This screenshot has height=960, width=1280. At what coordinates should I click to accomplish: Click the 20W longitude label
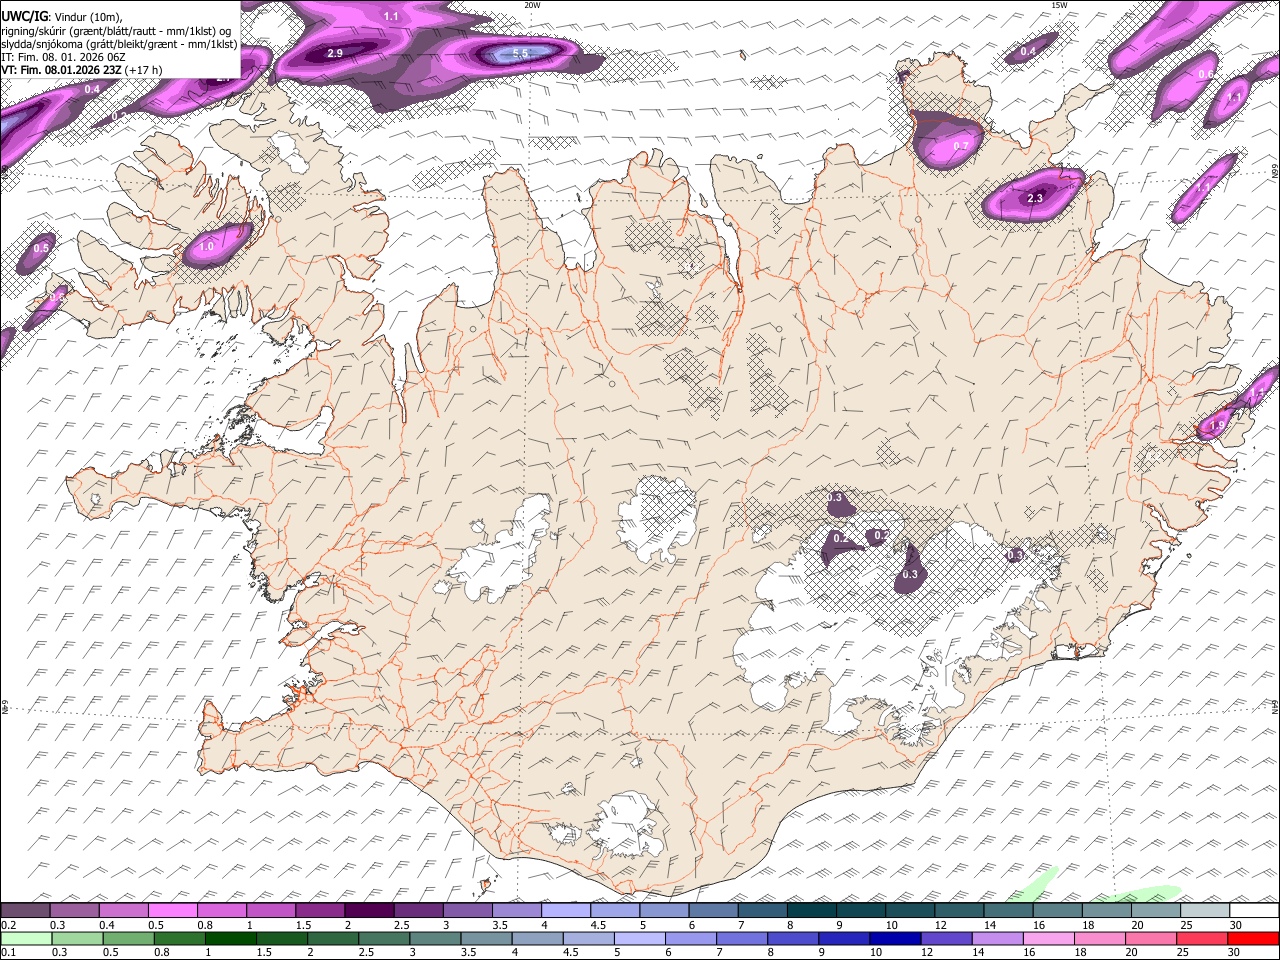click(x=532, y=5)
